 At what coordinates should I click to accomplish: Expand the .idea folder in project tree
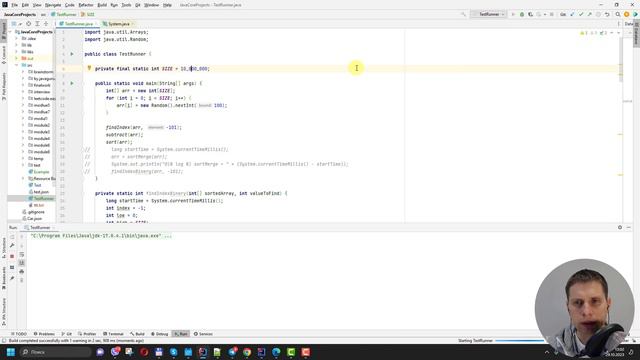pyautogui.click(x=17, y=38)
